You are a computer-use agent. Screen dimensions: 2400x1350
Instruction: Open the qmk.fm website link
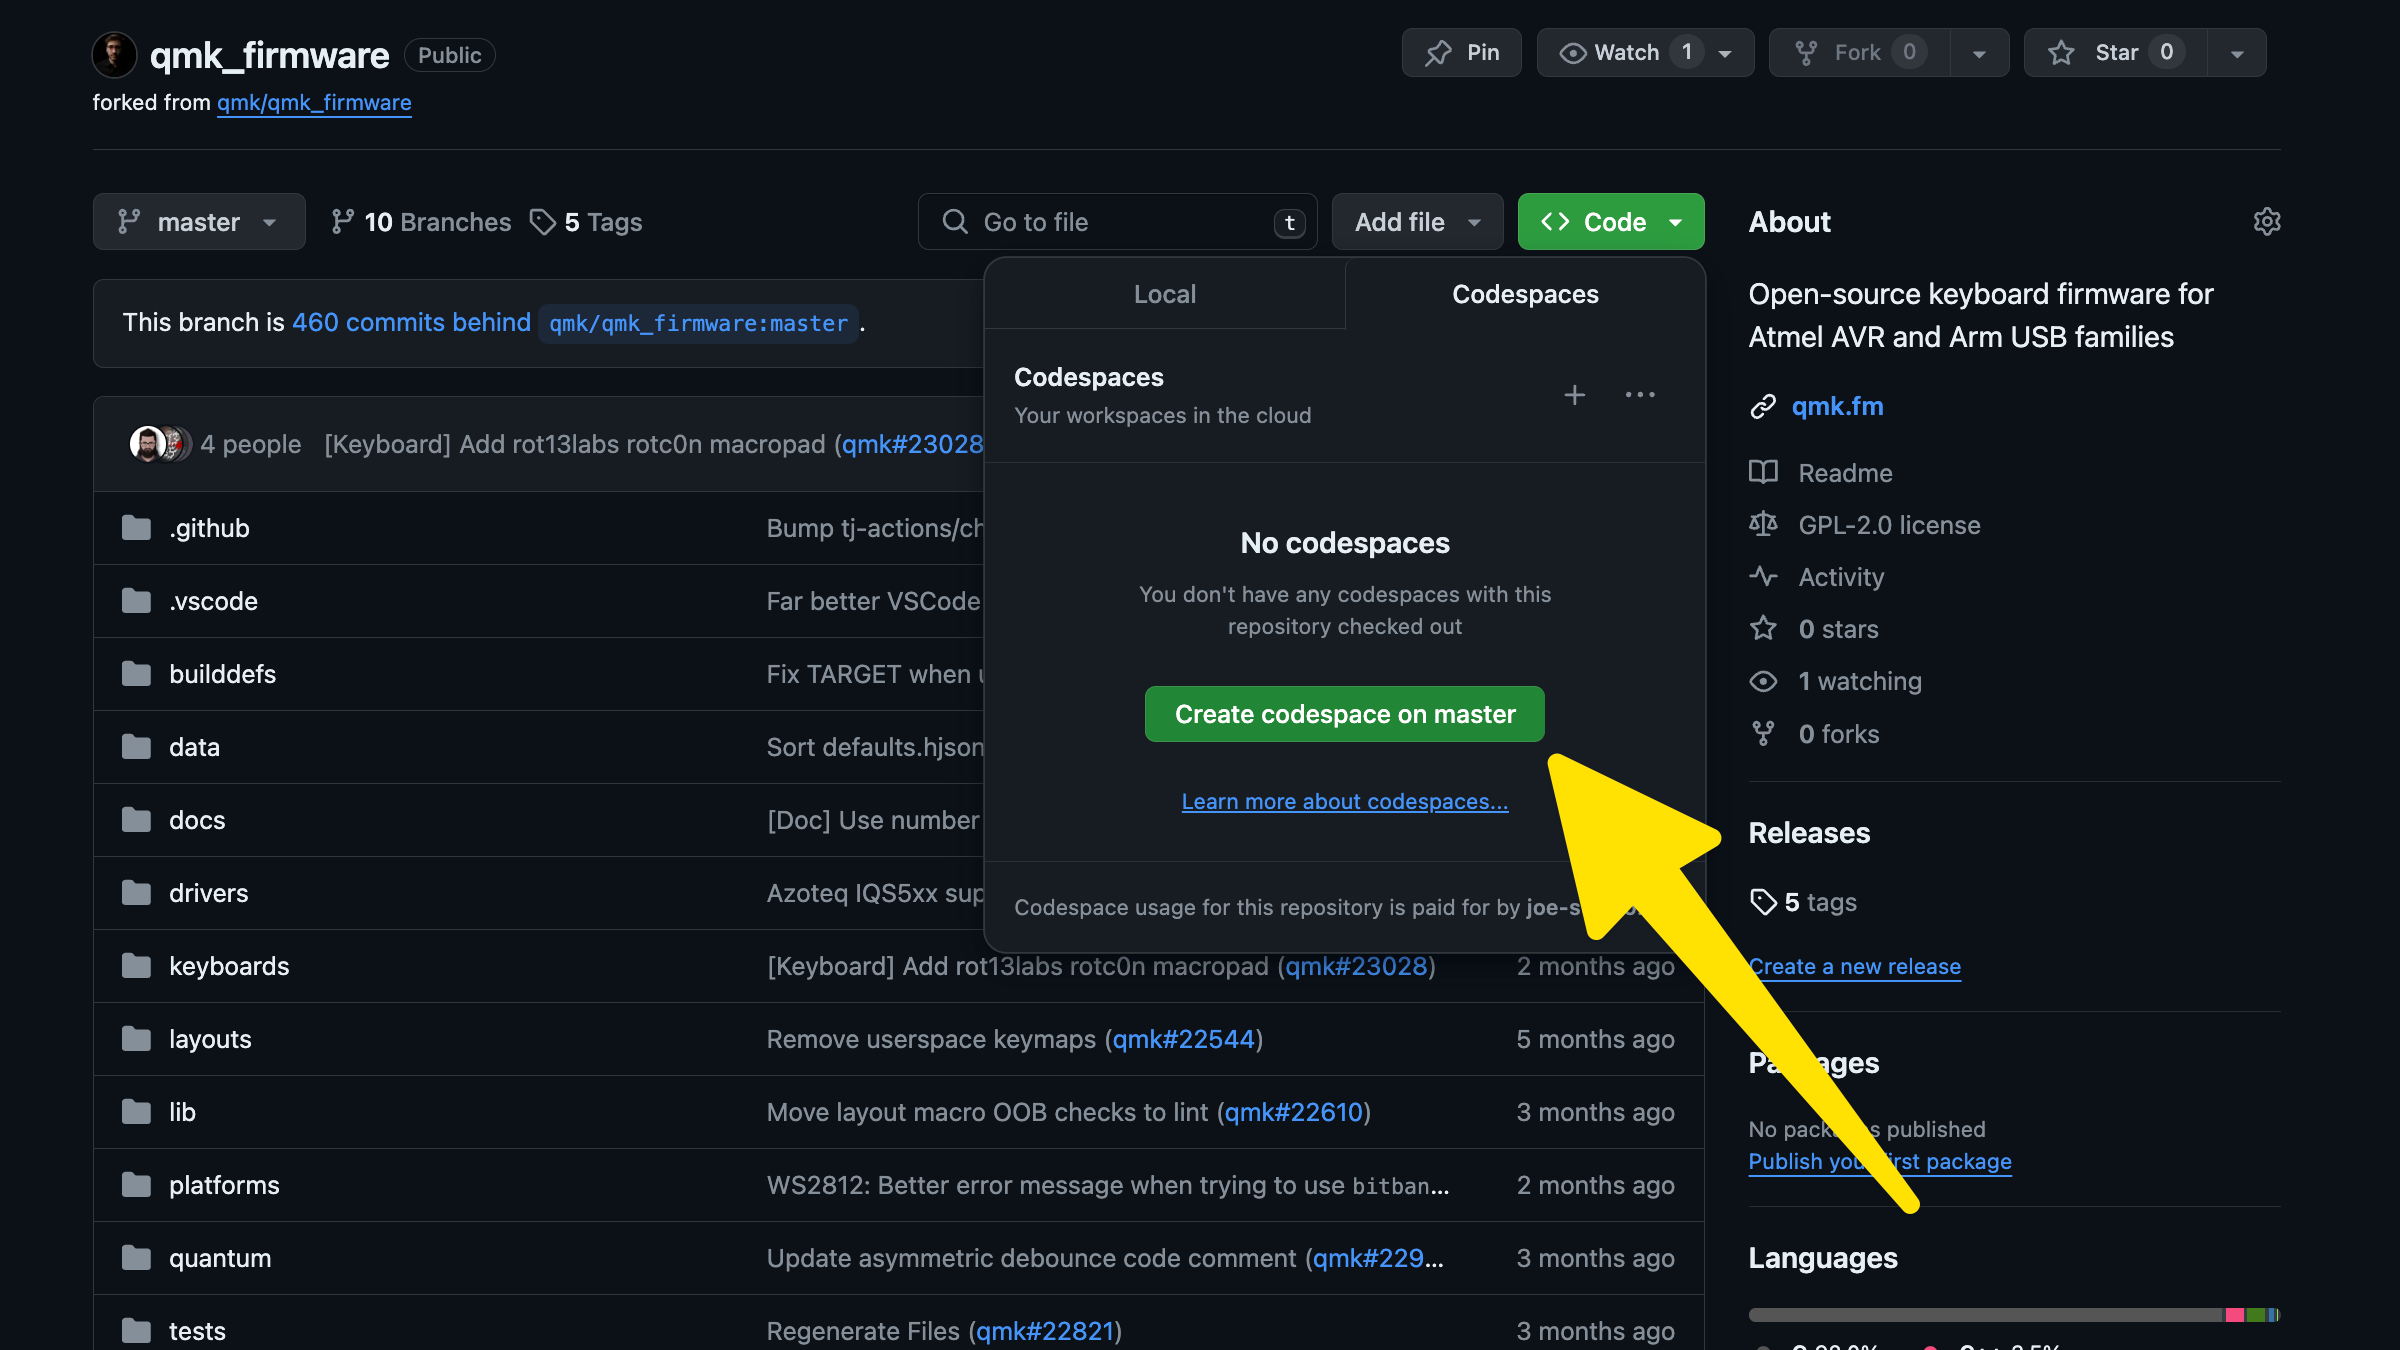1837,406
